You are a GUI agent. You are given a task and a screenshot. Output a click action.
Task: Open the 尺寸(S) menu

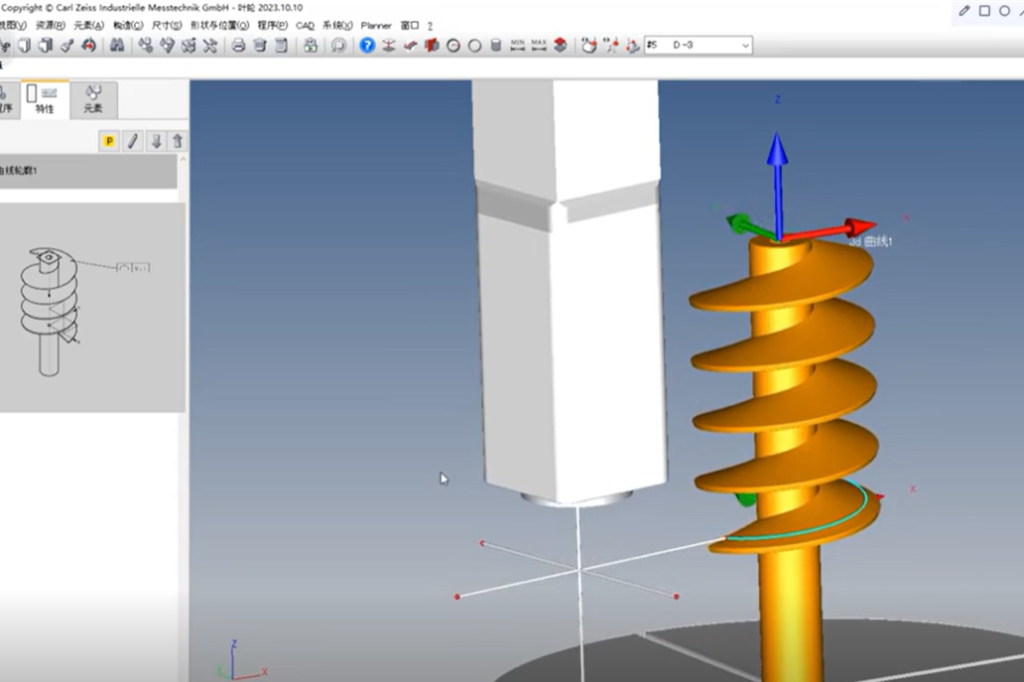[167, 25]
